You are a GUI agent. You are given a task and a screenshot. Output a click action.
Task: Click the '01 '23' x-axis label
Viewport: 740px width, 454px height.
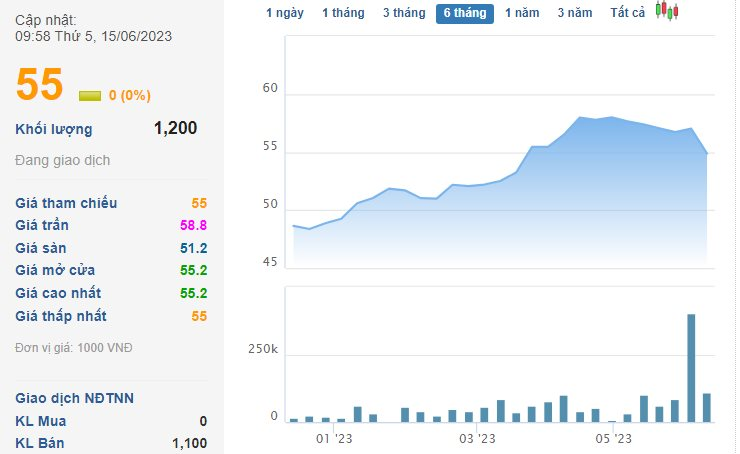click(334, 439)
